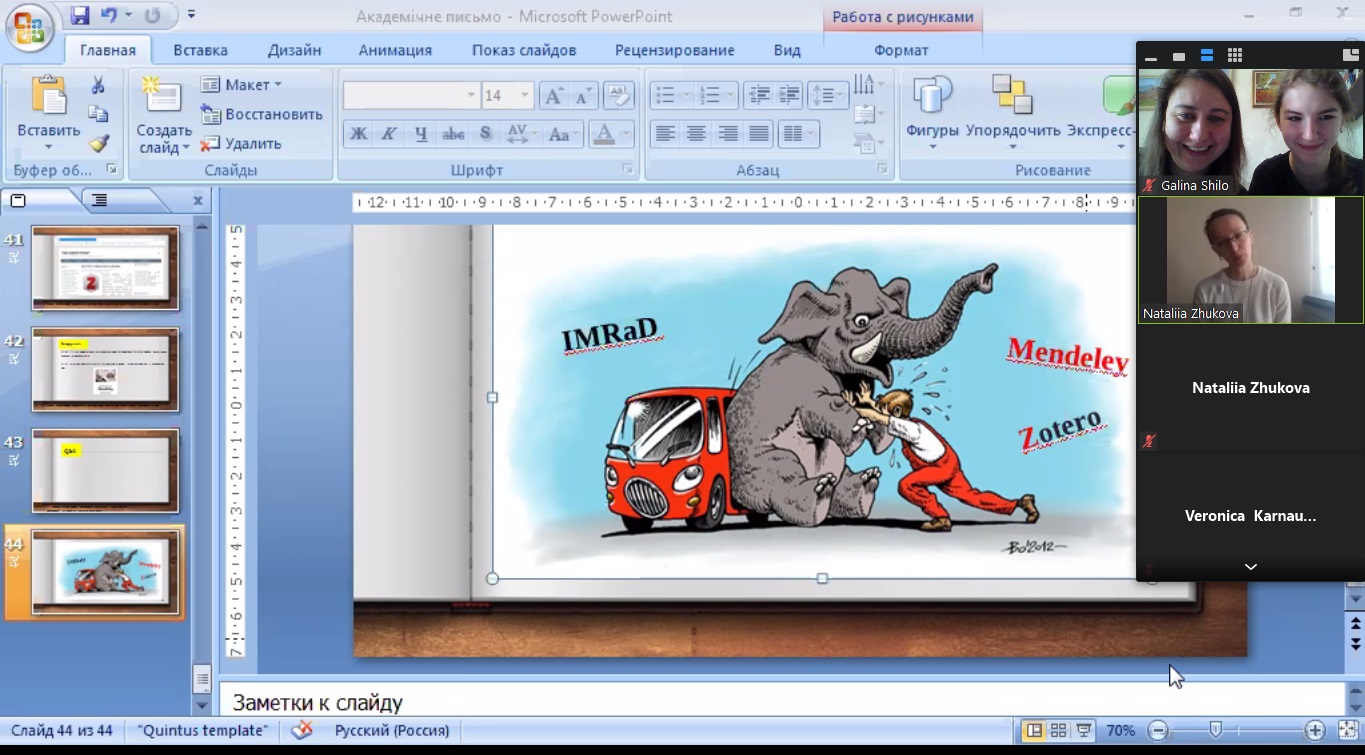Click the zoom slider handle
Viewport: 1365px width, 755px height.
pos(1215,730)
